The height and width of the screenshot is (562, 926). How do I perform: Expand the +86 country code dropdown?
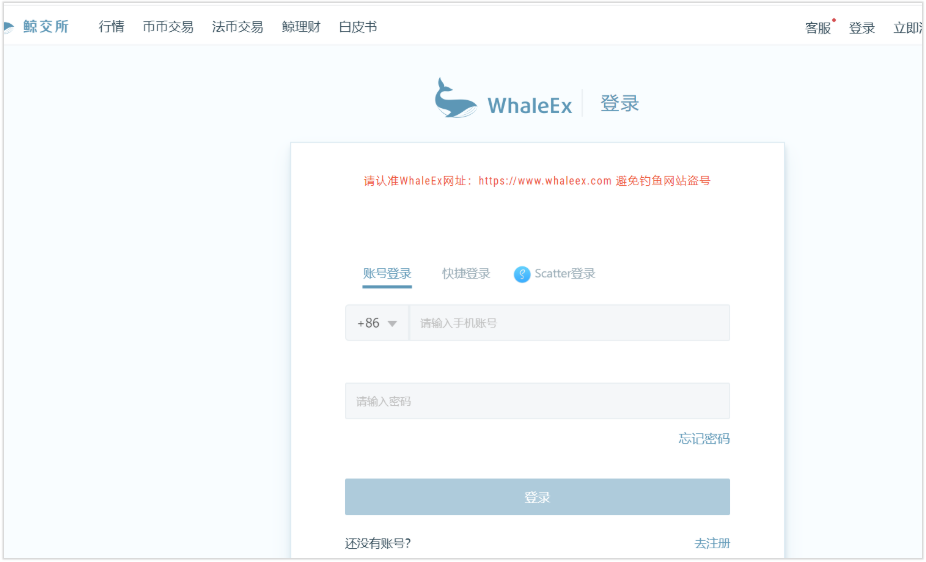[x=377, y=323]
